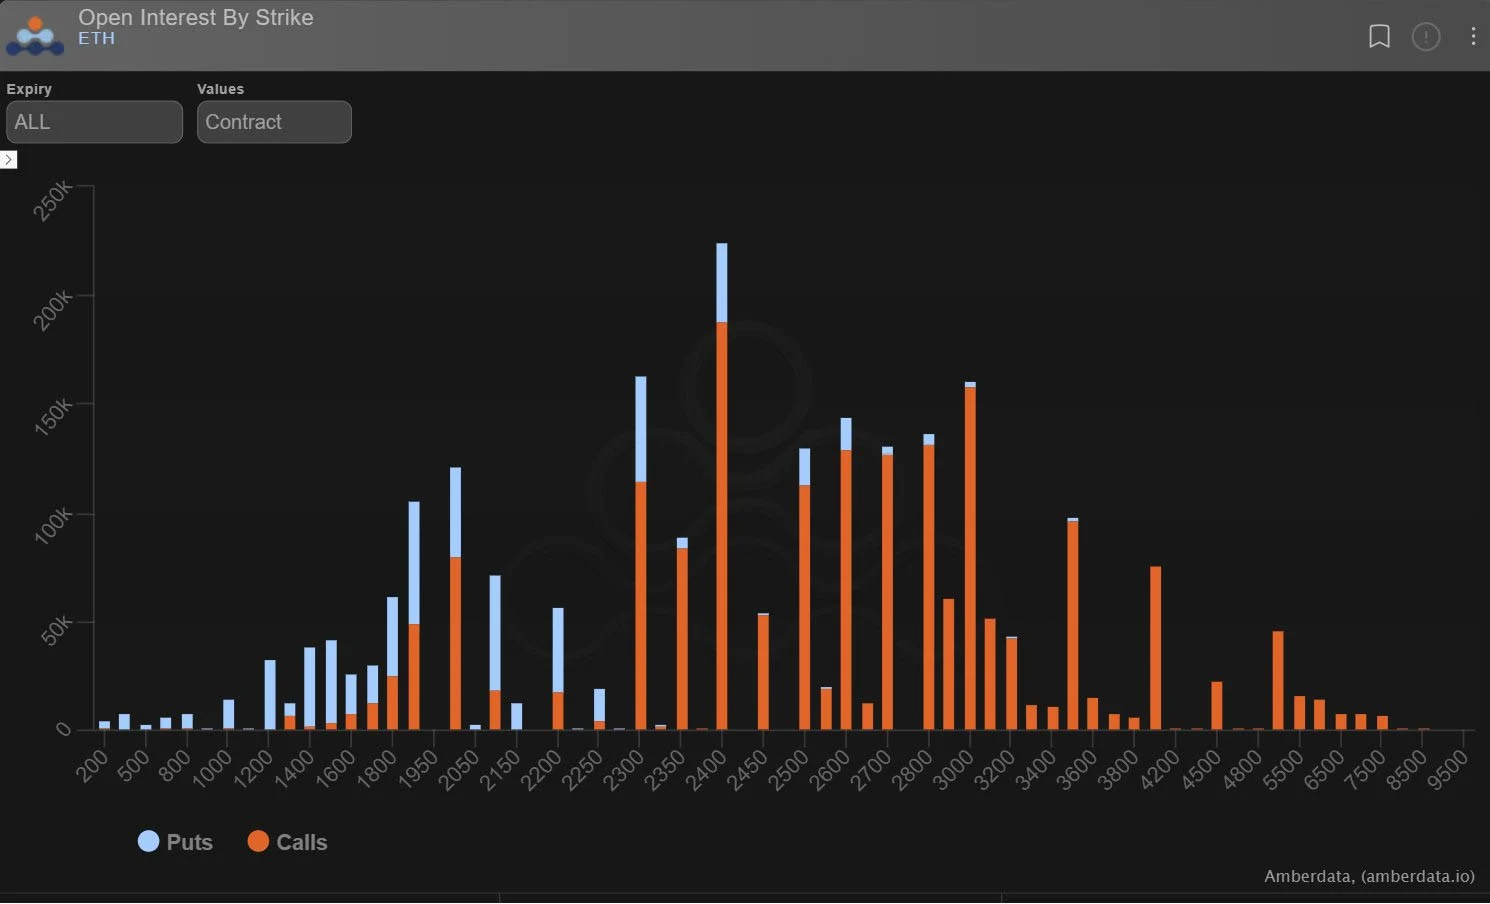
Task: Click the 50k y-axis label
Action: click(x=56, y=631)
